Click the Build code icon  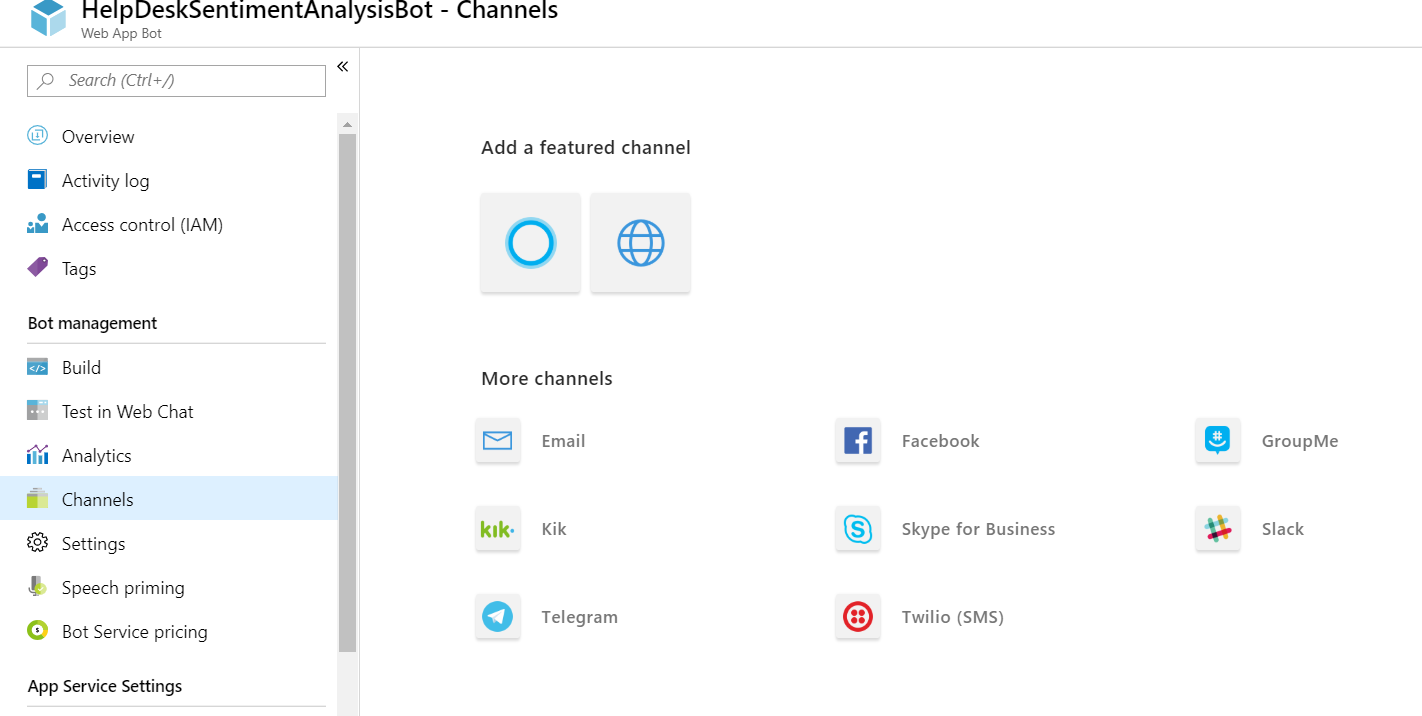[x=38, y=367]
